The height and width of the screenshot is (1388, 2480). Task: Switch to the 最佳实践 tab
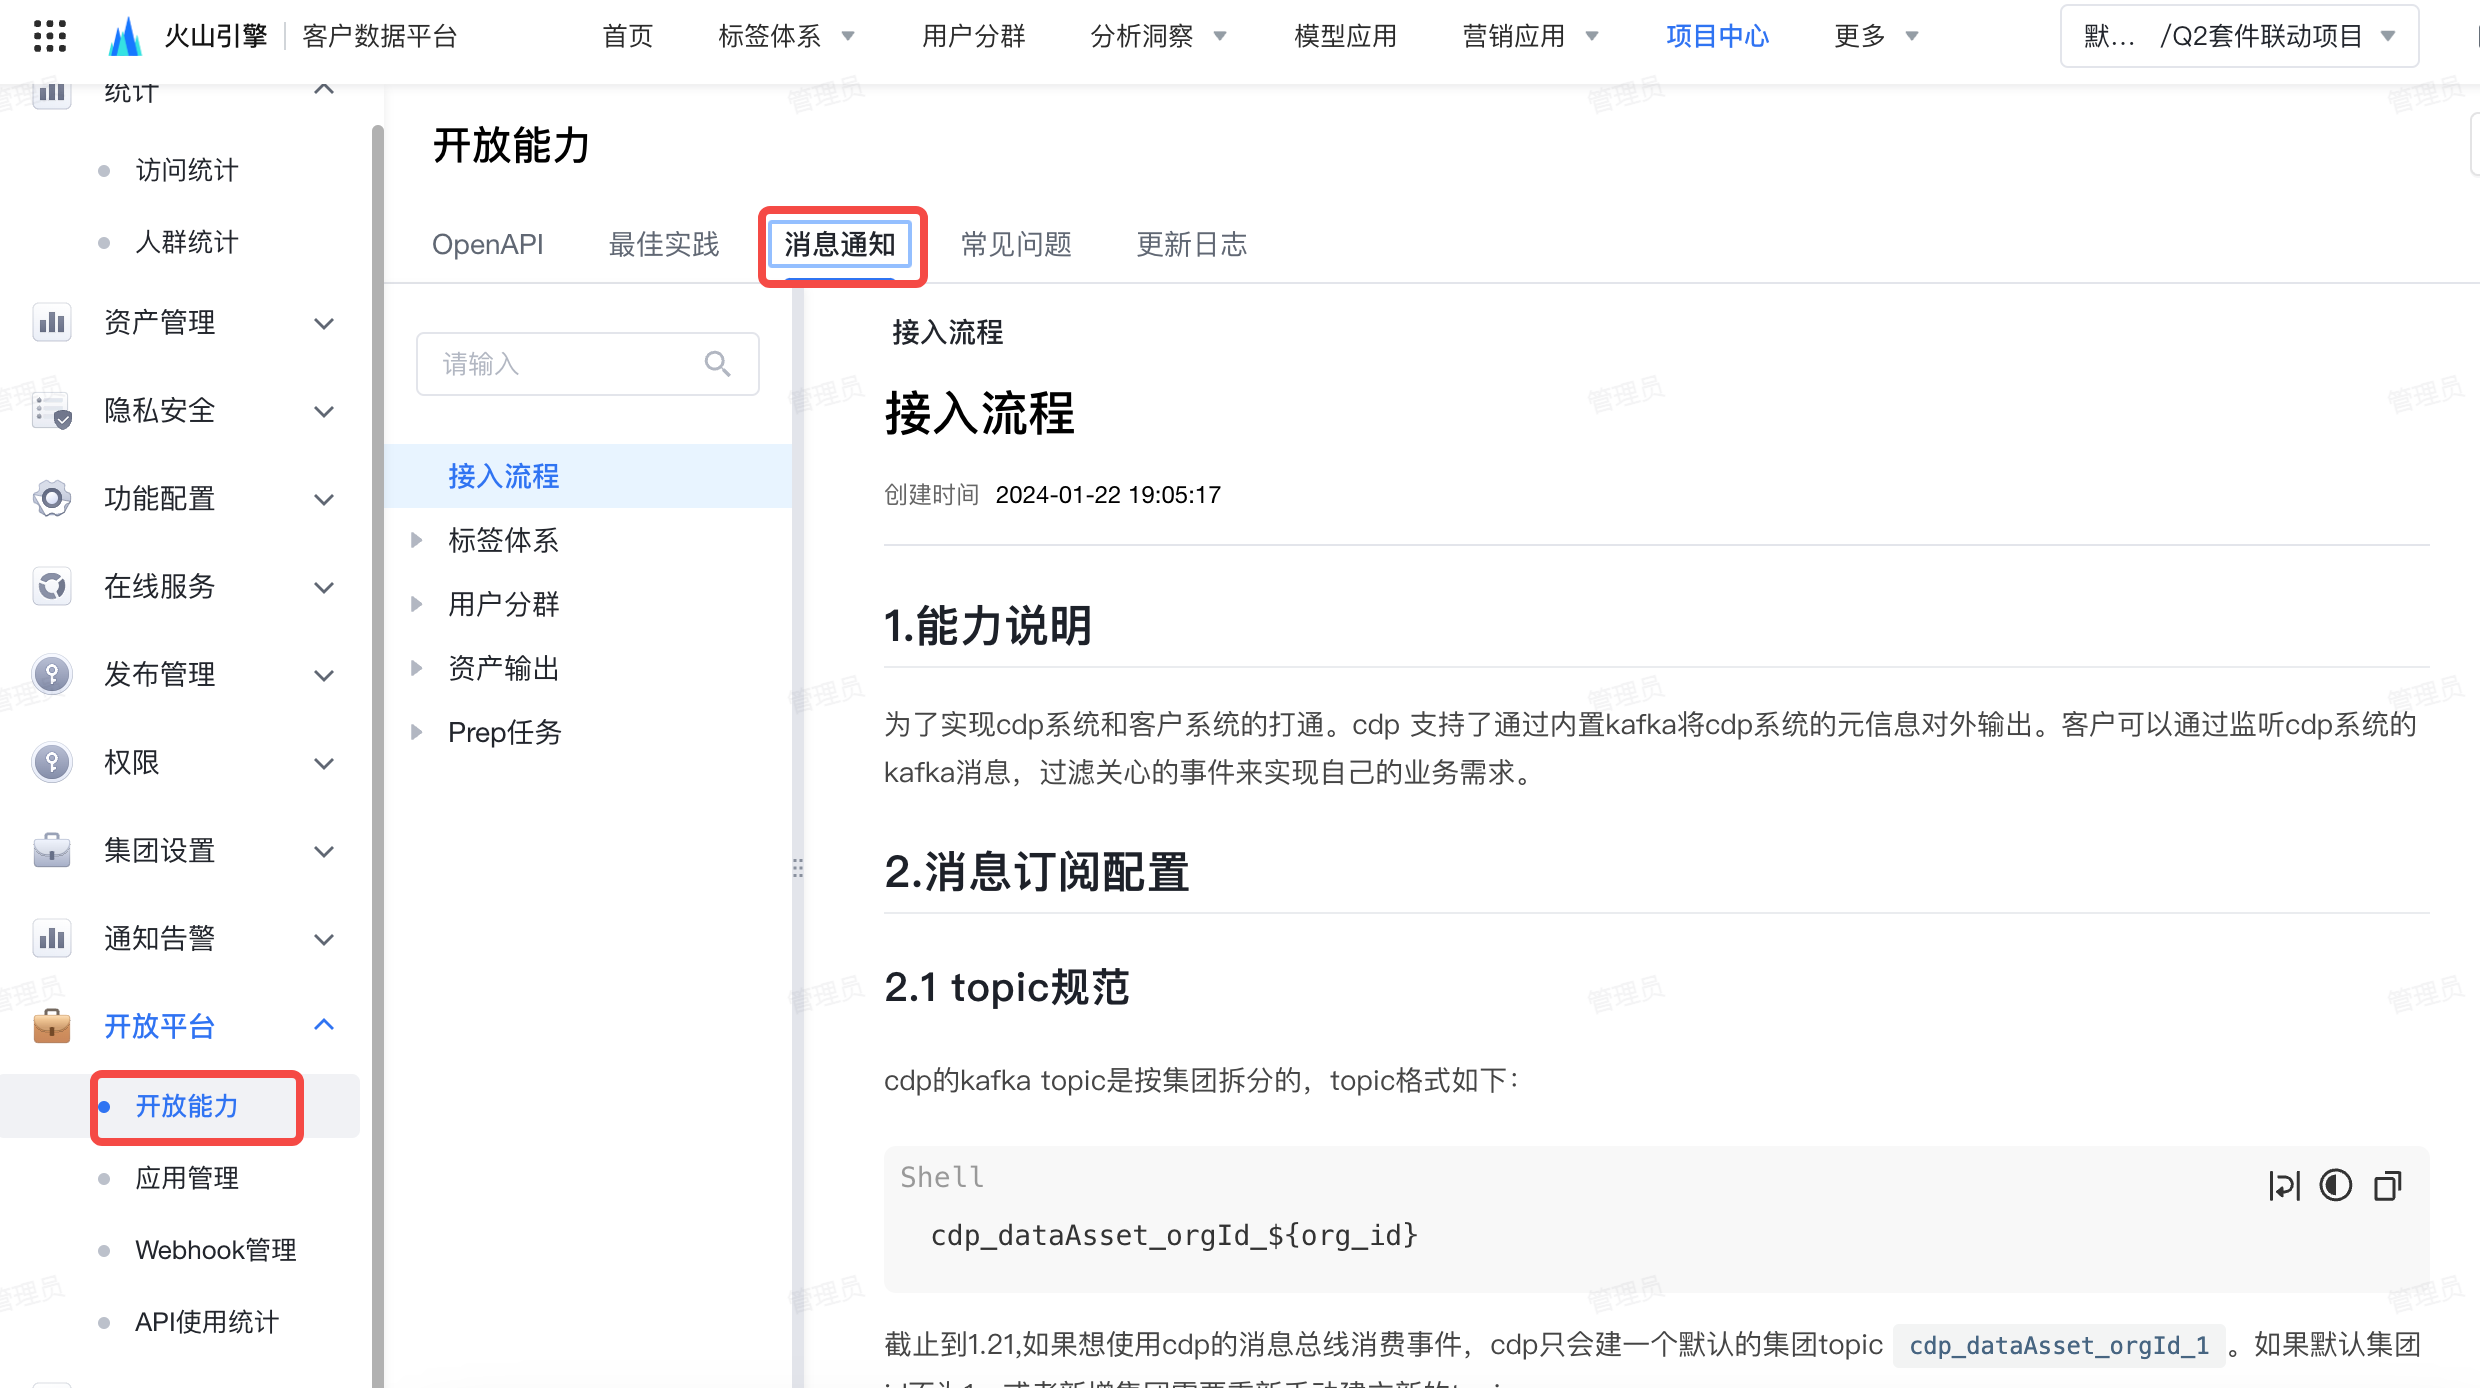(664, 245)
